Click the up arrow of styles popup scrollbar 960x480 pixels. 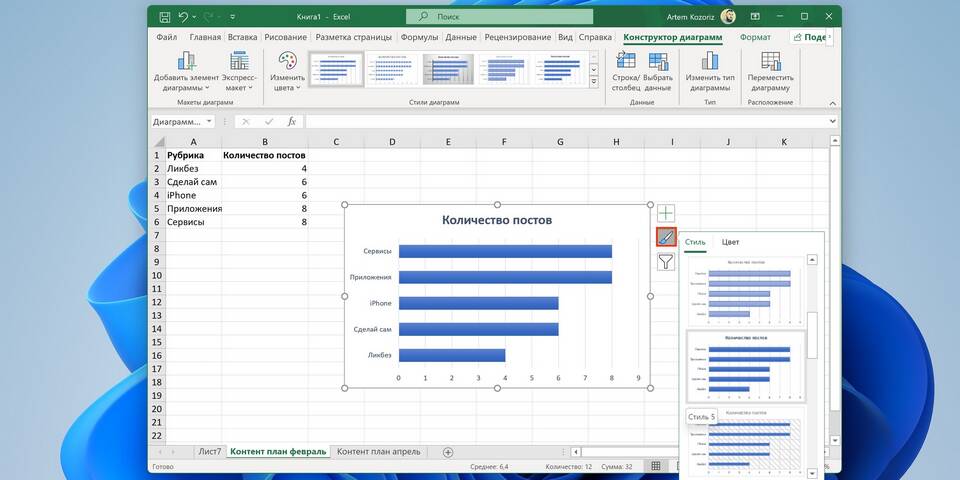(812, 260)
